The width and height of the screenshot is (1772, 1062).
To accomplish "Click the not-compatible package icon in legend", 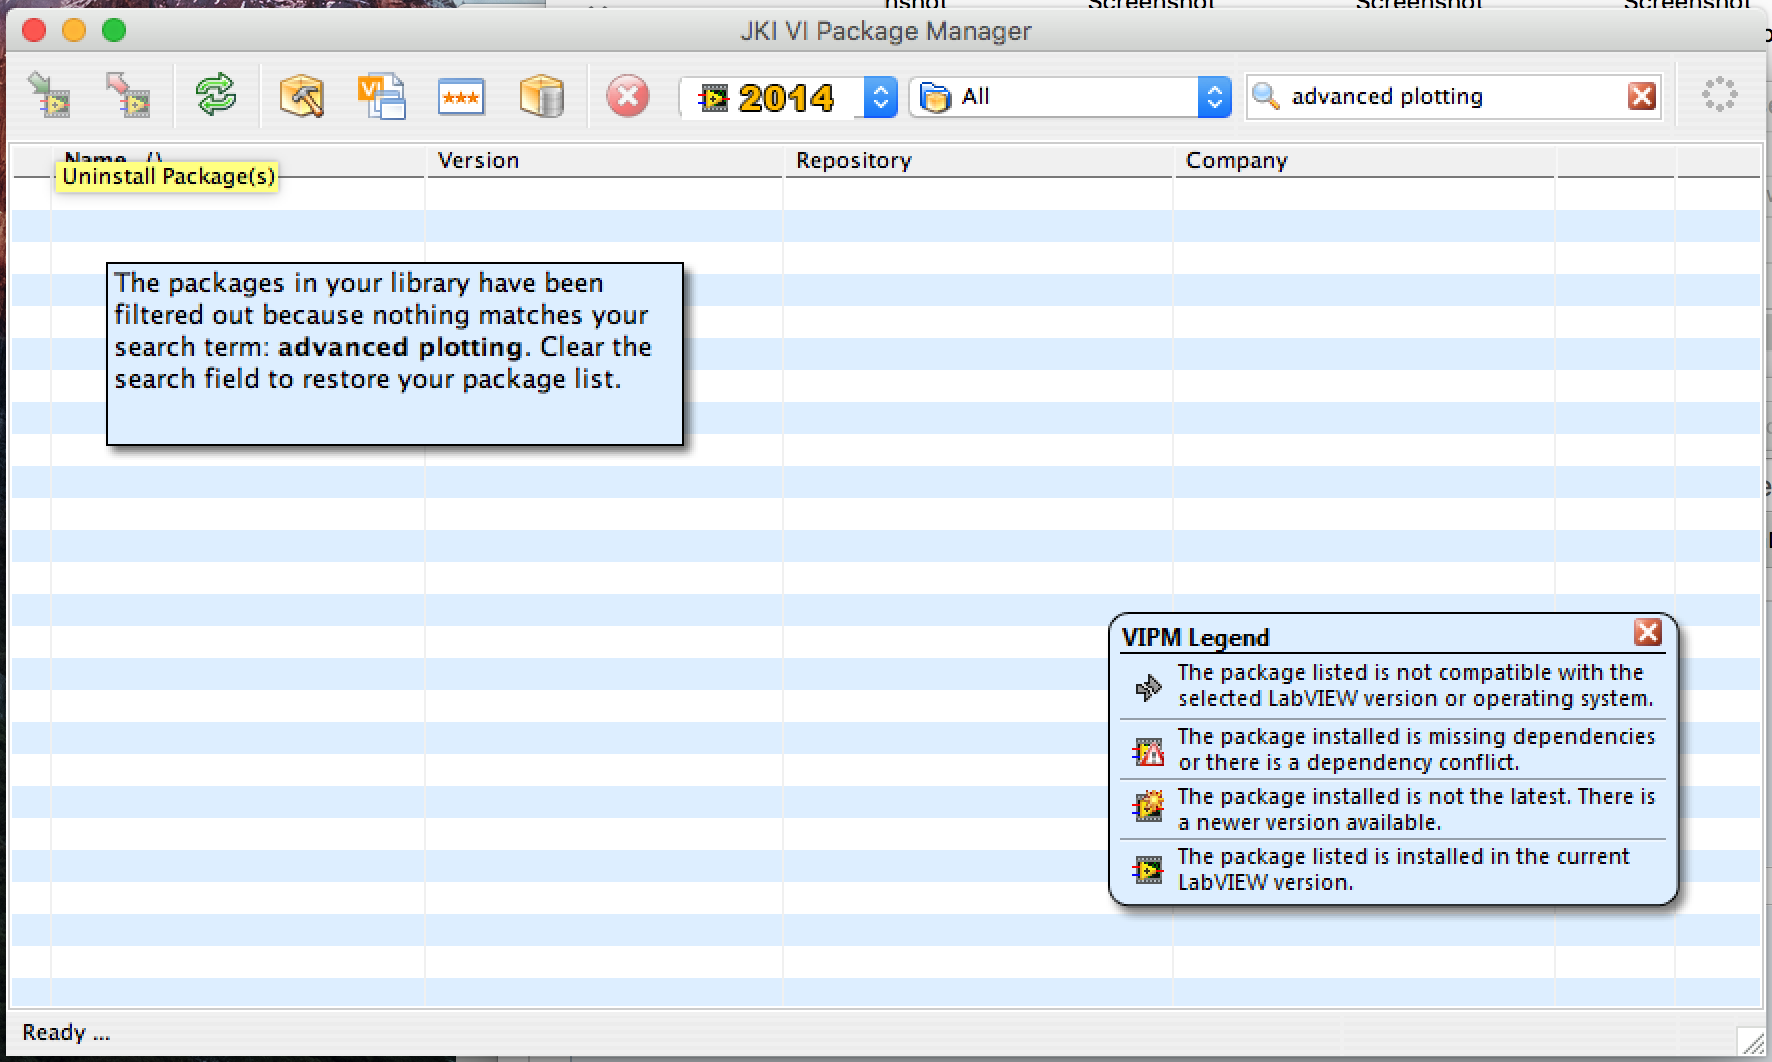I will click(x=1148, y=687).
